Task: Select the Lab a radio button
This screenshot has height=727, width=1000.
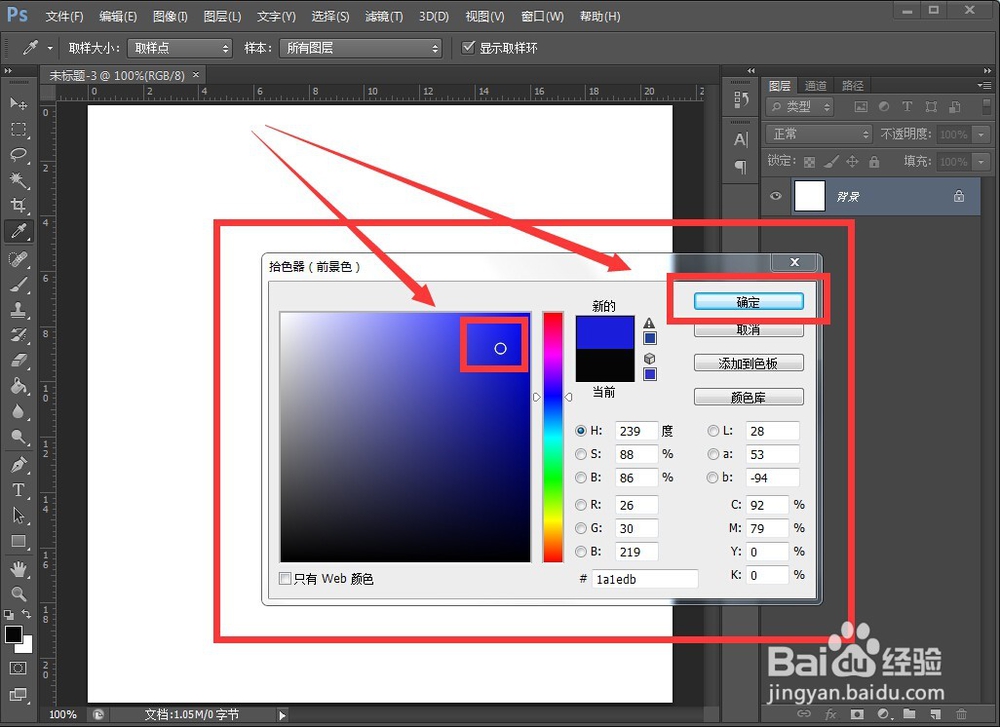Action: [712, 454]
